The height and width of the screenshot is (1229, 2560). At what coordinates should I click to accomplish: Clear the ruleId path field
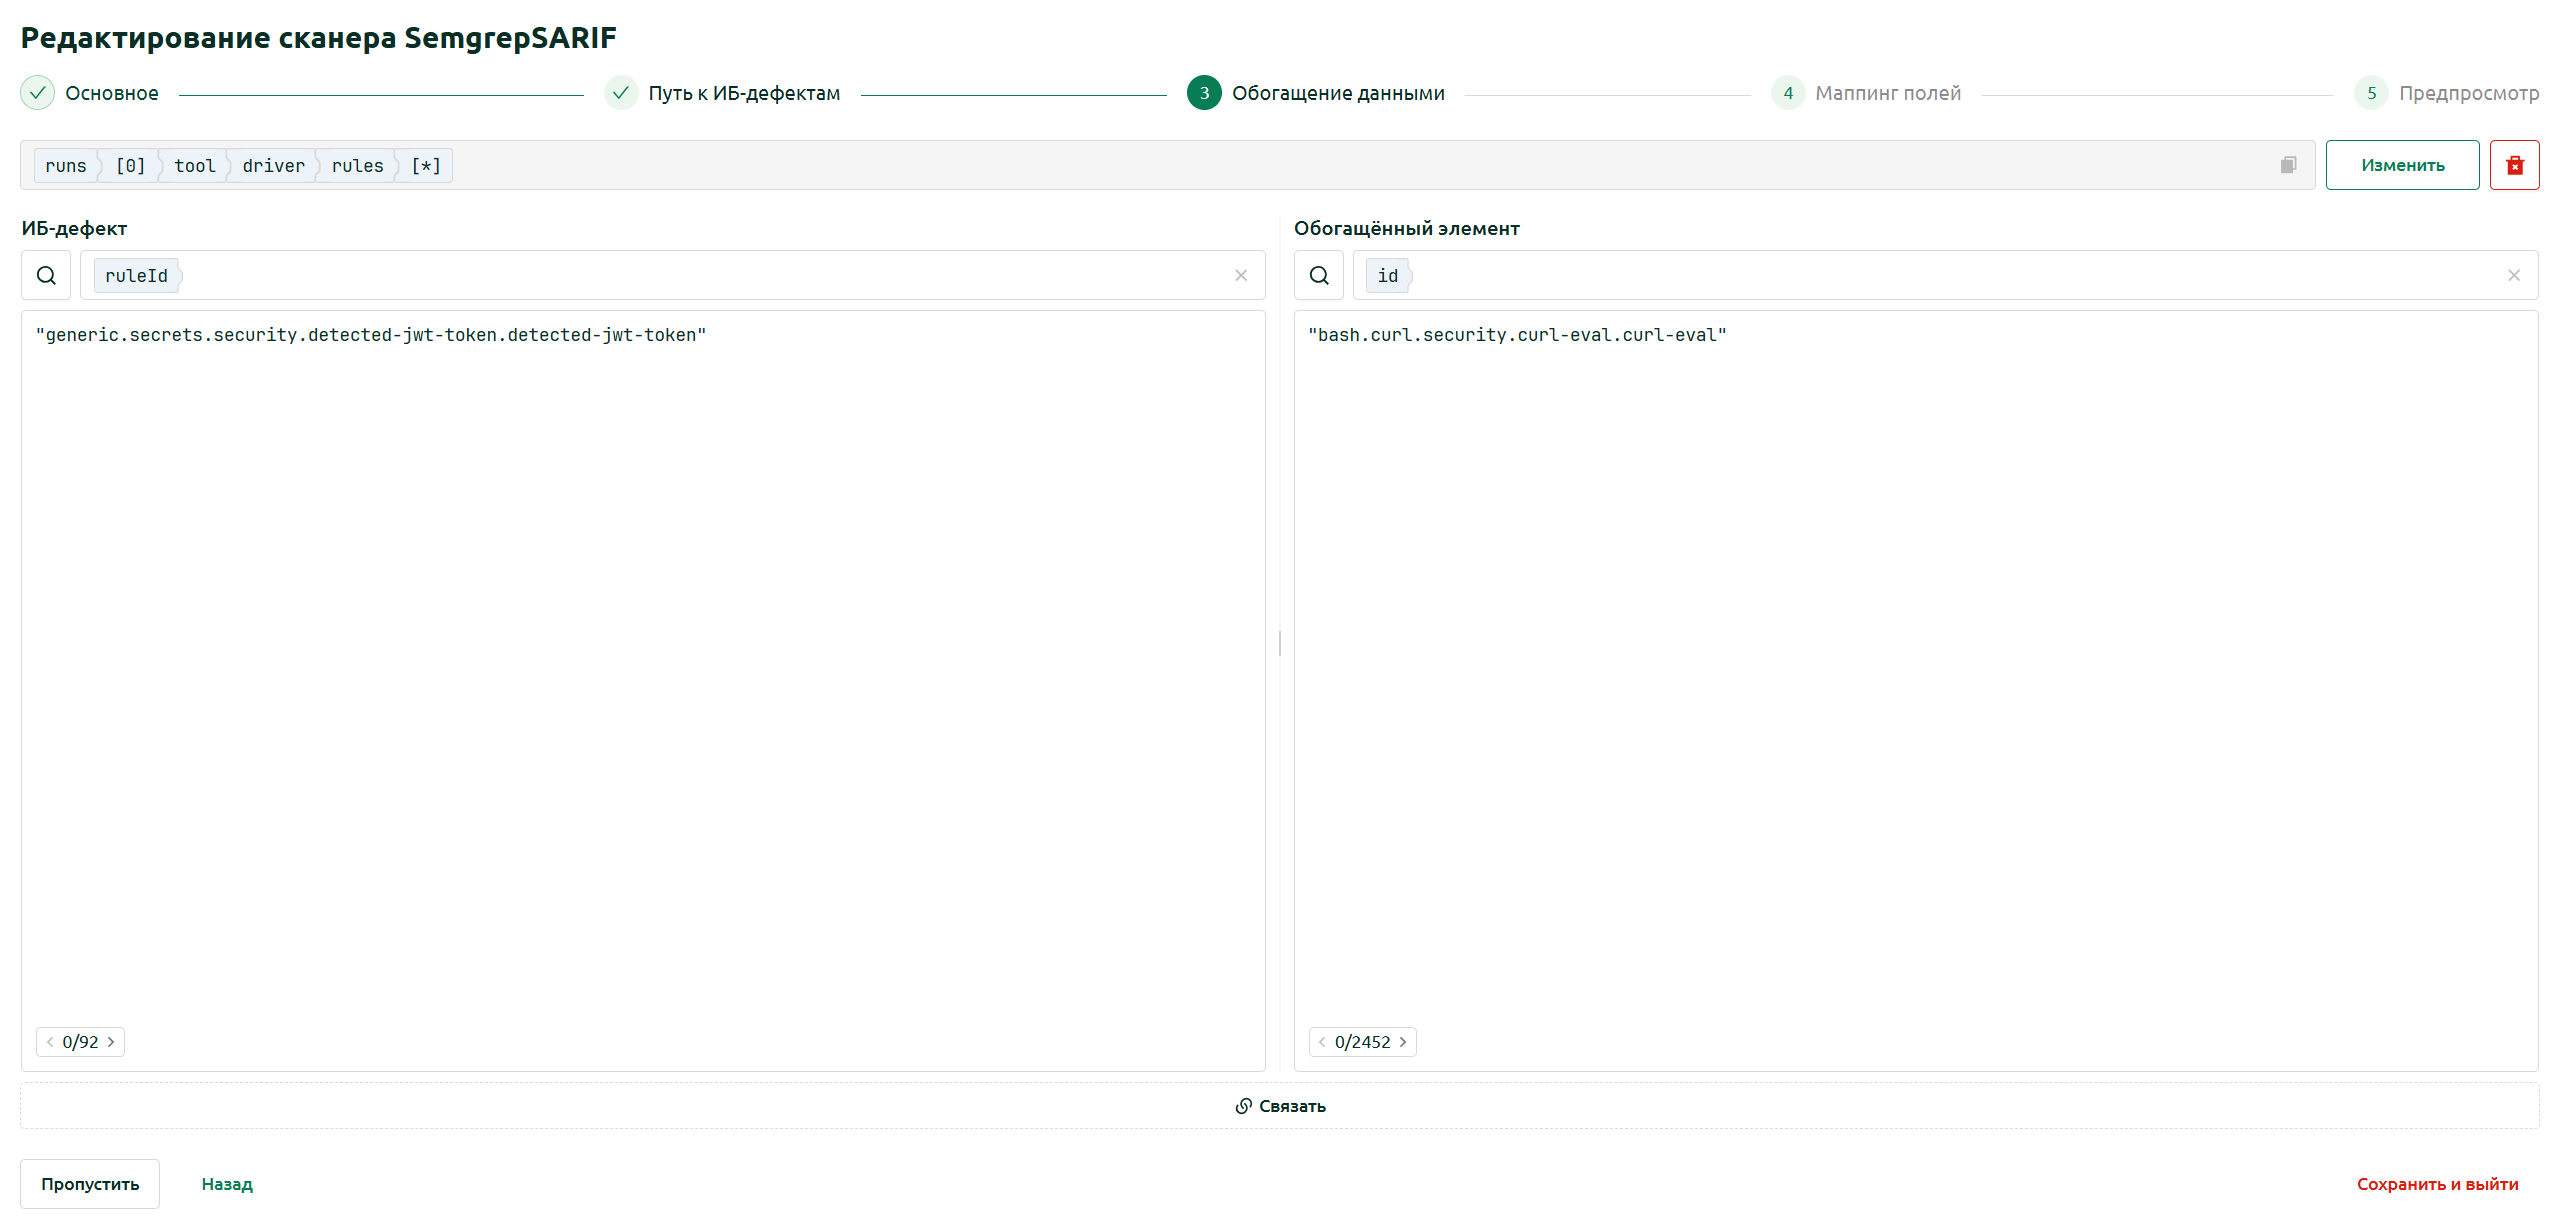click(1241, 275)
